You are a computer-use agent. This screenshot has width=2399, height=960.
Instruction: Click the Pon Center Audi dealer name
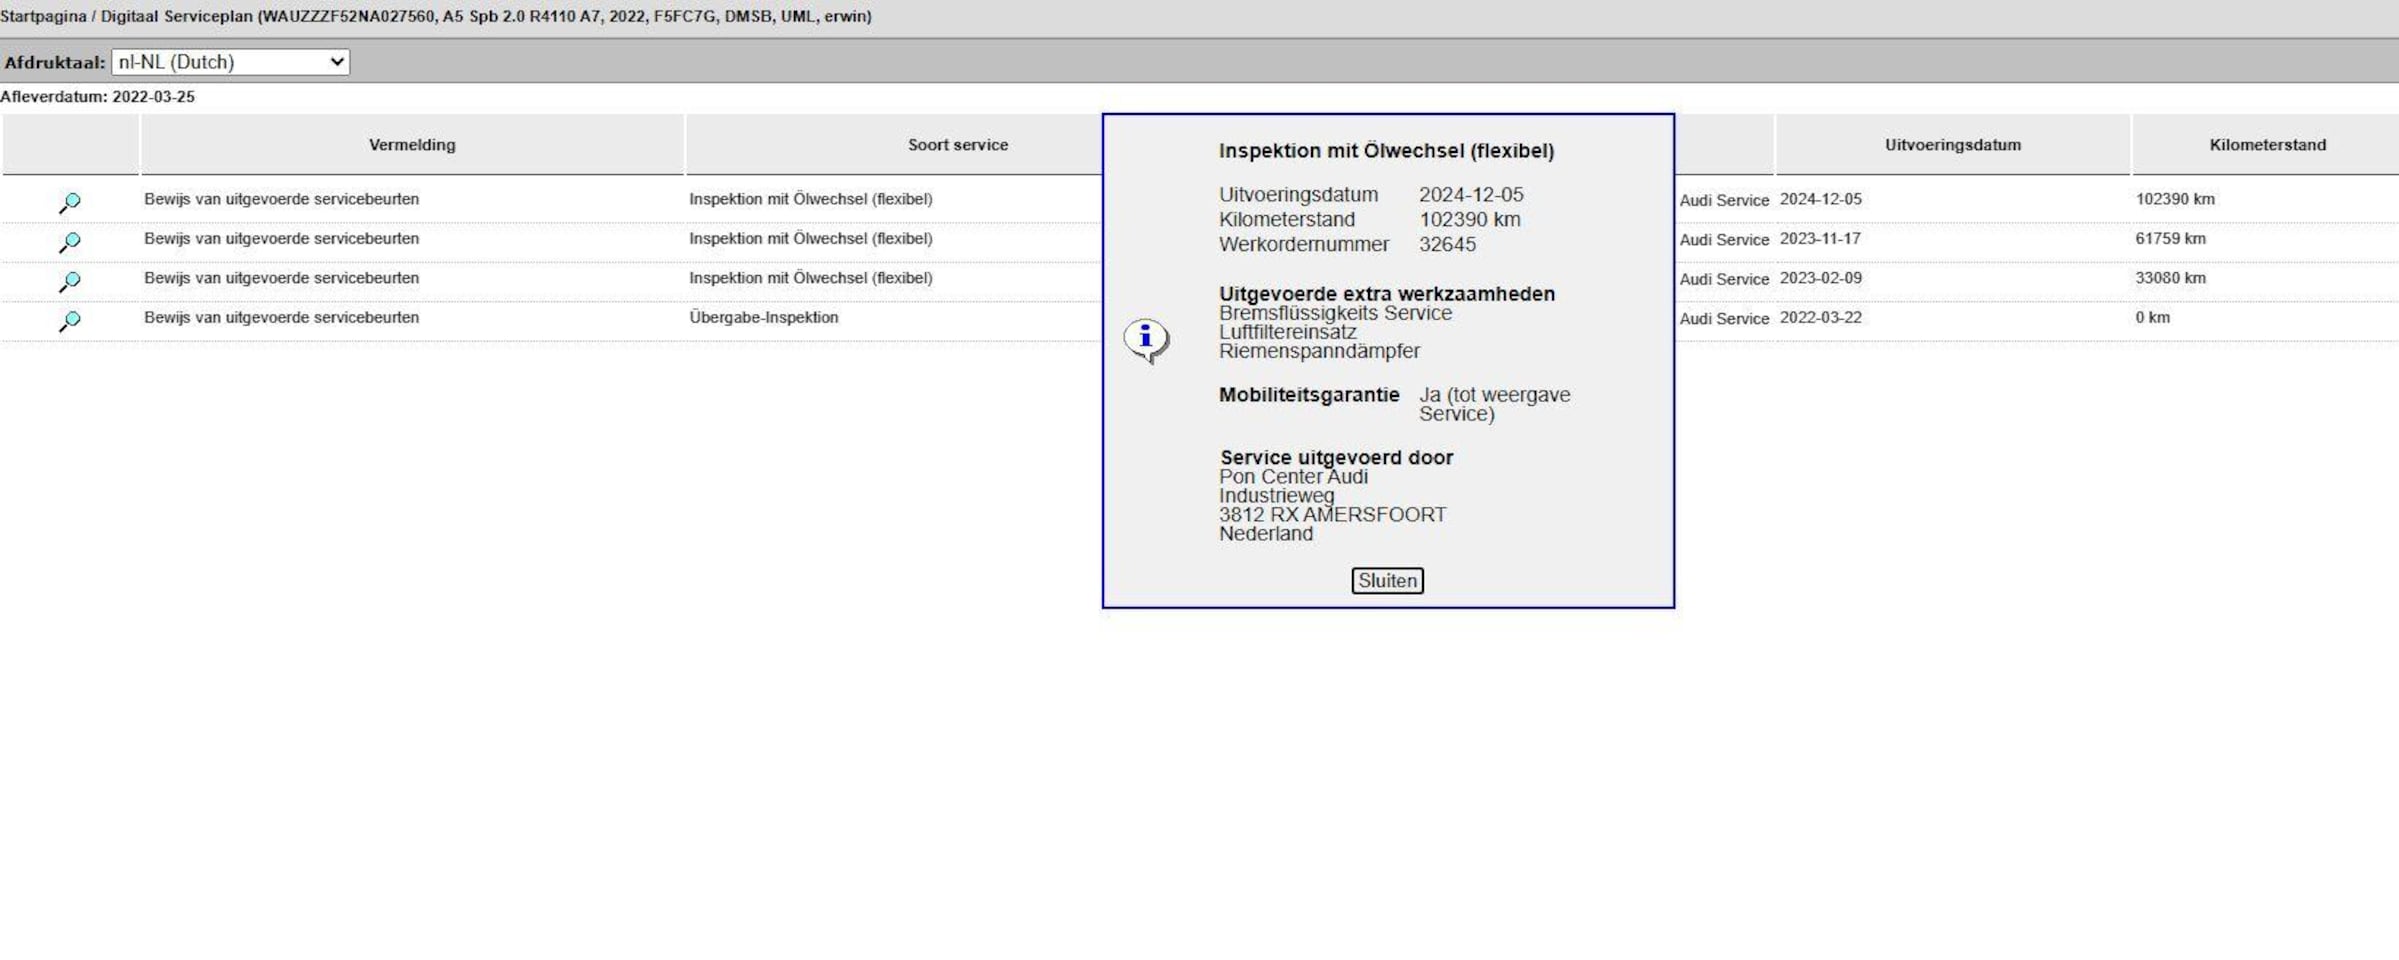(x=1293, y=477)
